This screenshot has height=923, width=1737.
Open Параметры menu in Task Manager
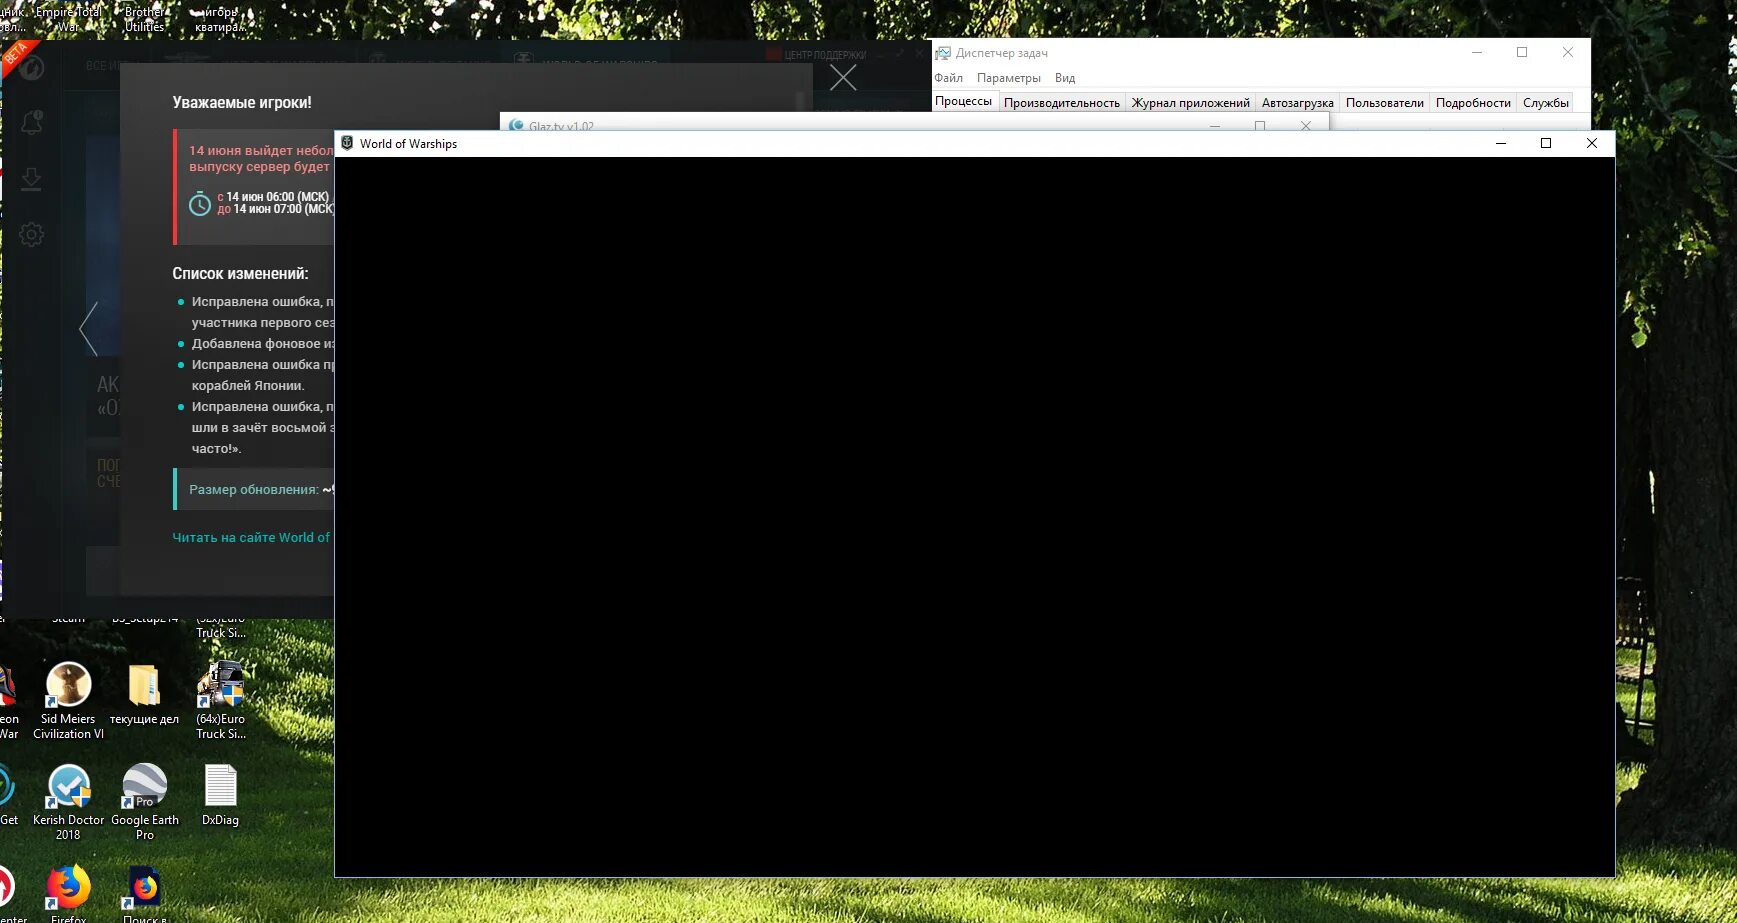pos(1009,78)
